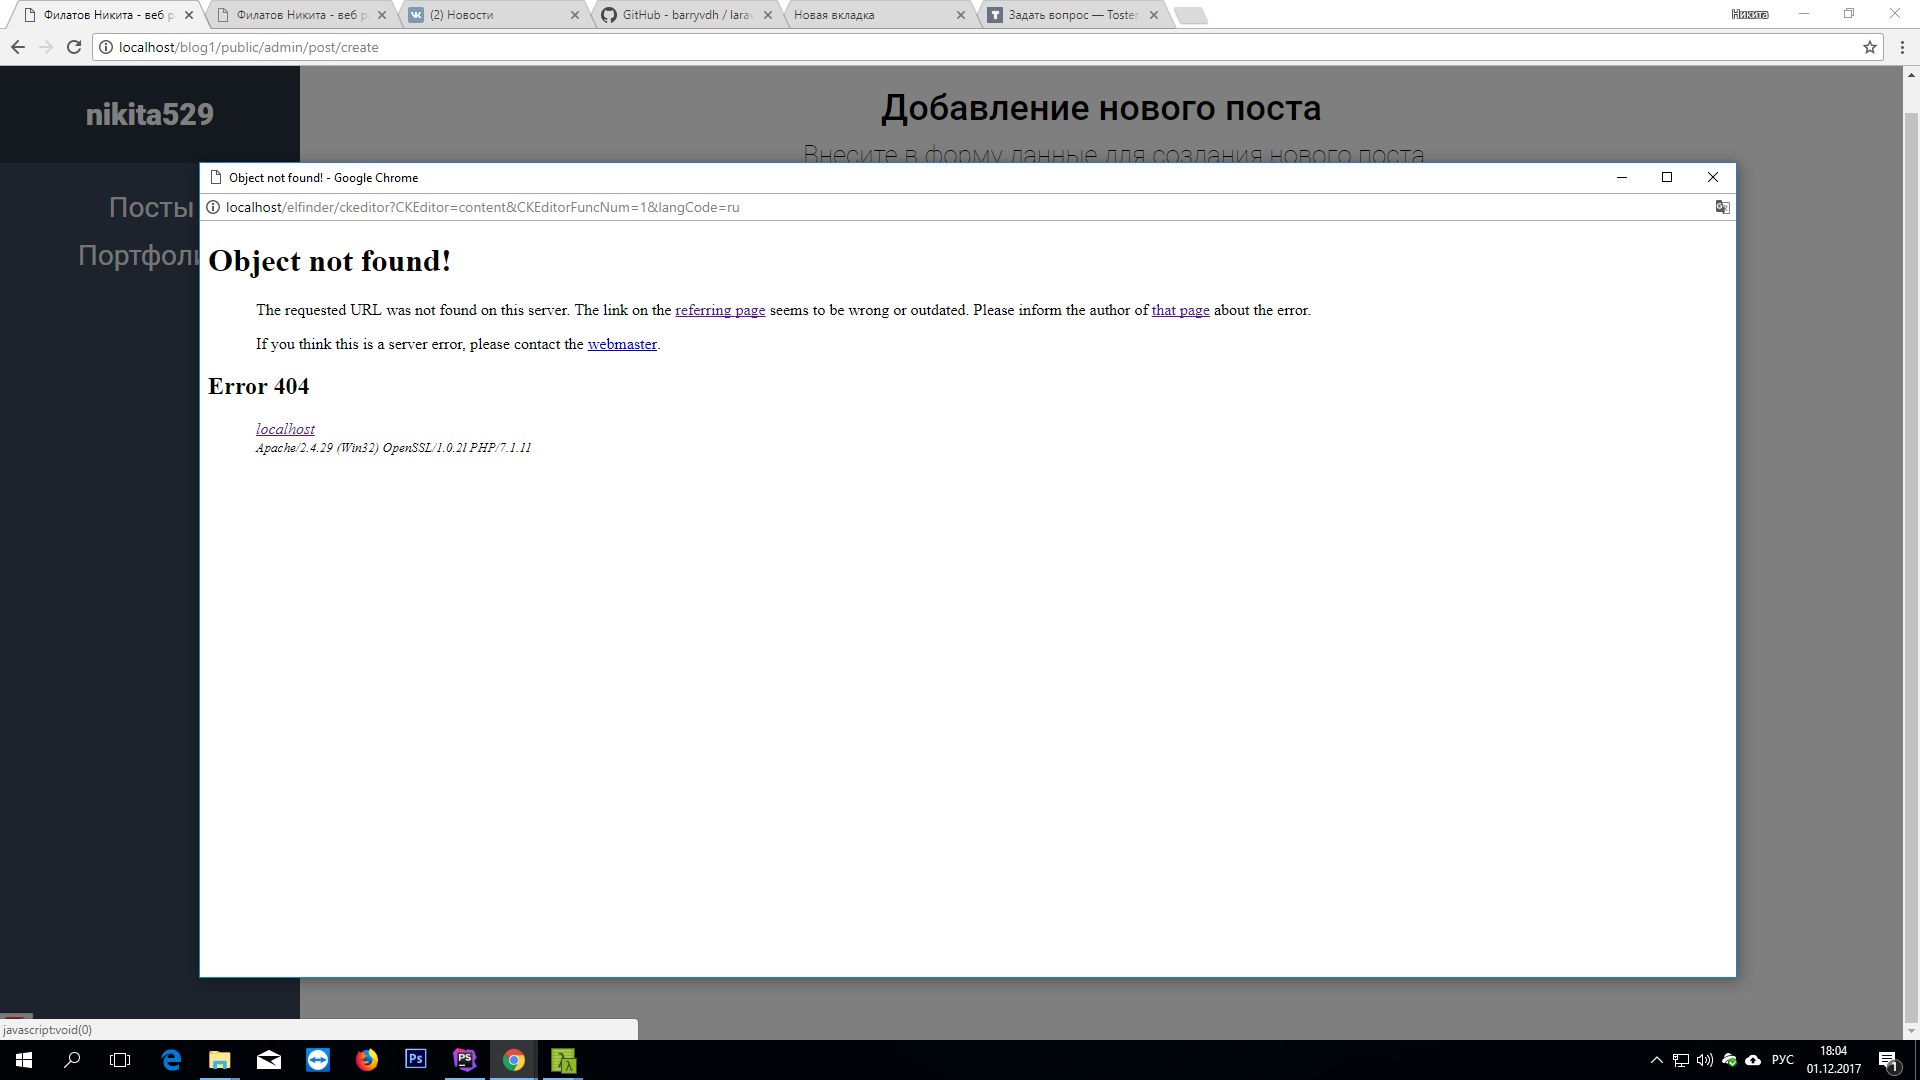Open File Explorer from taskbar
Viewport: 1920px width, 1080px height.
pyautogui.click(x=220, y=1060)
